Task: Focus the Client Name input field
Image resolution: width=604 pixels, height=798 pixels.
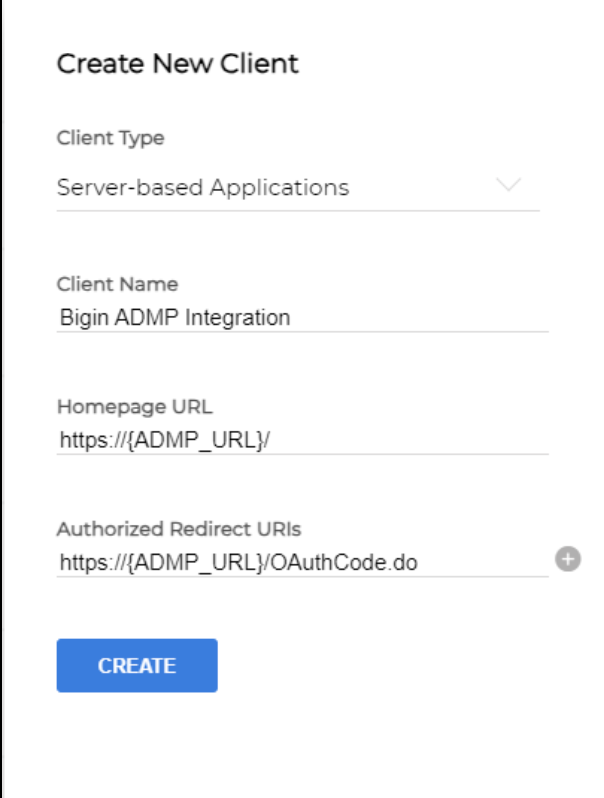Action: (302, 319)
